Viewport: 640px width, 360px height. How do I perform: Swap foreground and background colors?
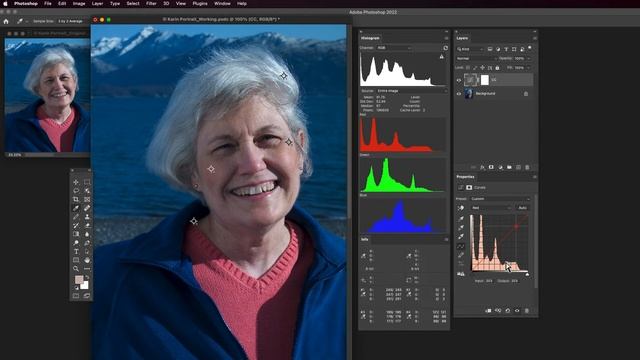(87, 278)
